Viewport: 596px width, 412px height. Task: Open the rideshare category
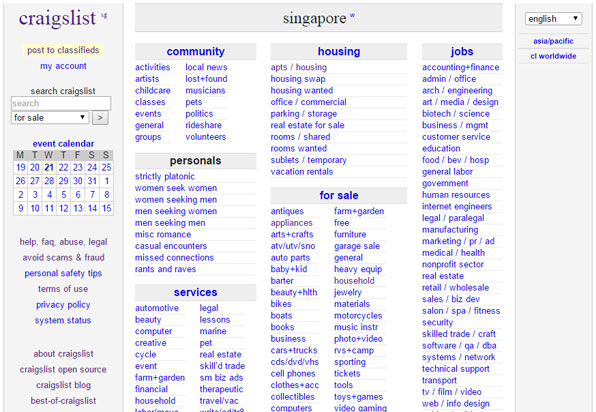click(203, 125)
